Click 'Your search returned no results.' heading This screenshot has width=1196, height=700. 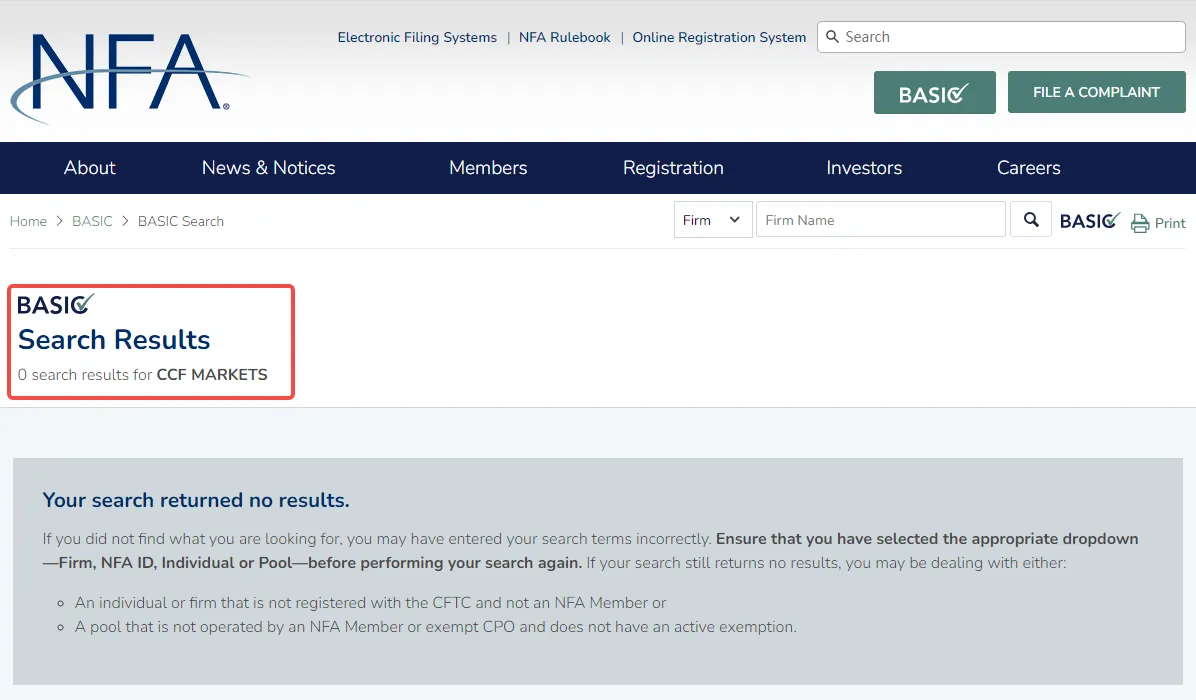point(196,500)
